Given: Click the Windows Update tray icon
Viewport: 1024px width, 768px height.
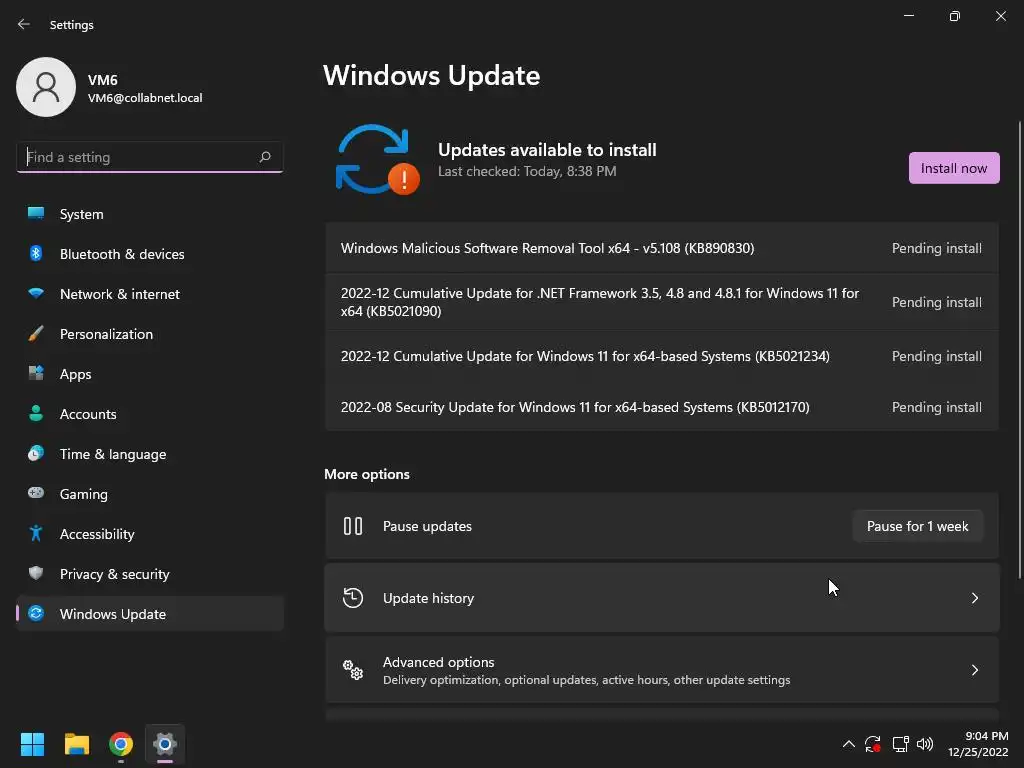Looking at the screenshot, I should [872, 744].
